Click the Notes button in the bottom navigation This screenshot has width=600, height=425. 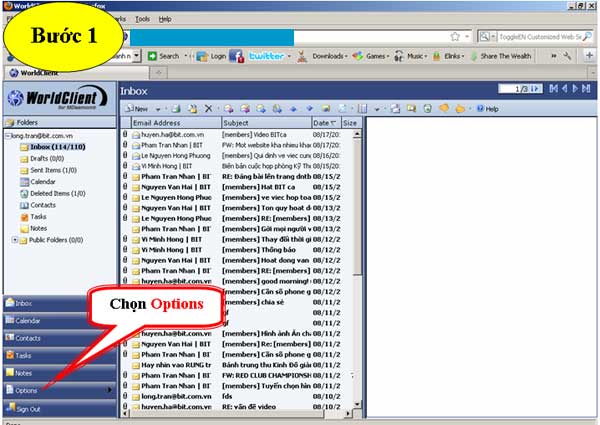tap(59, 373)
